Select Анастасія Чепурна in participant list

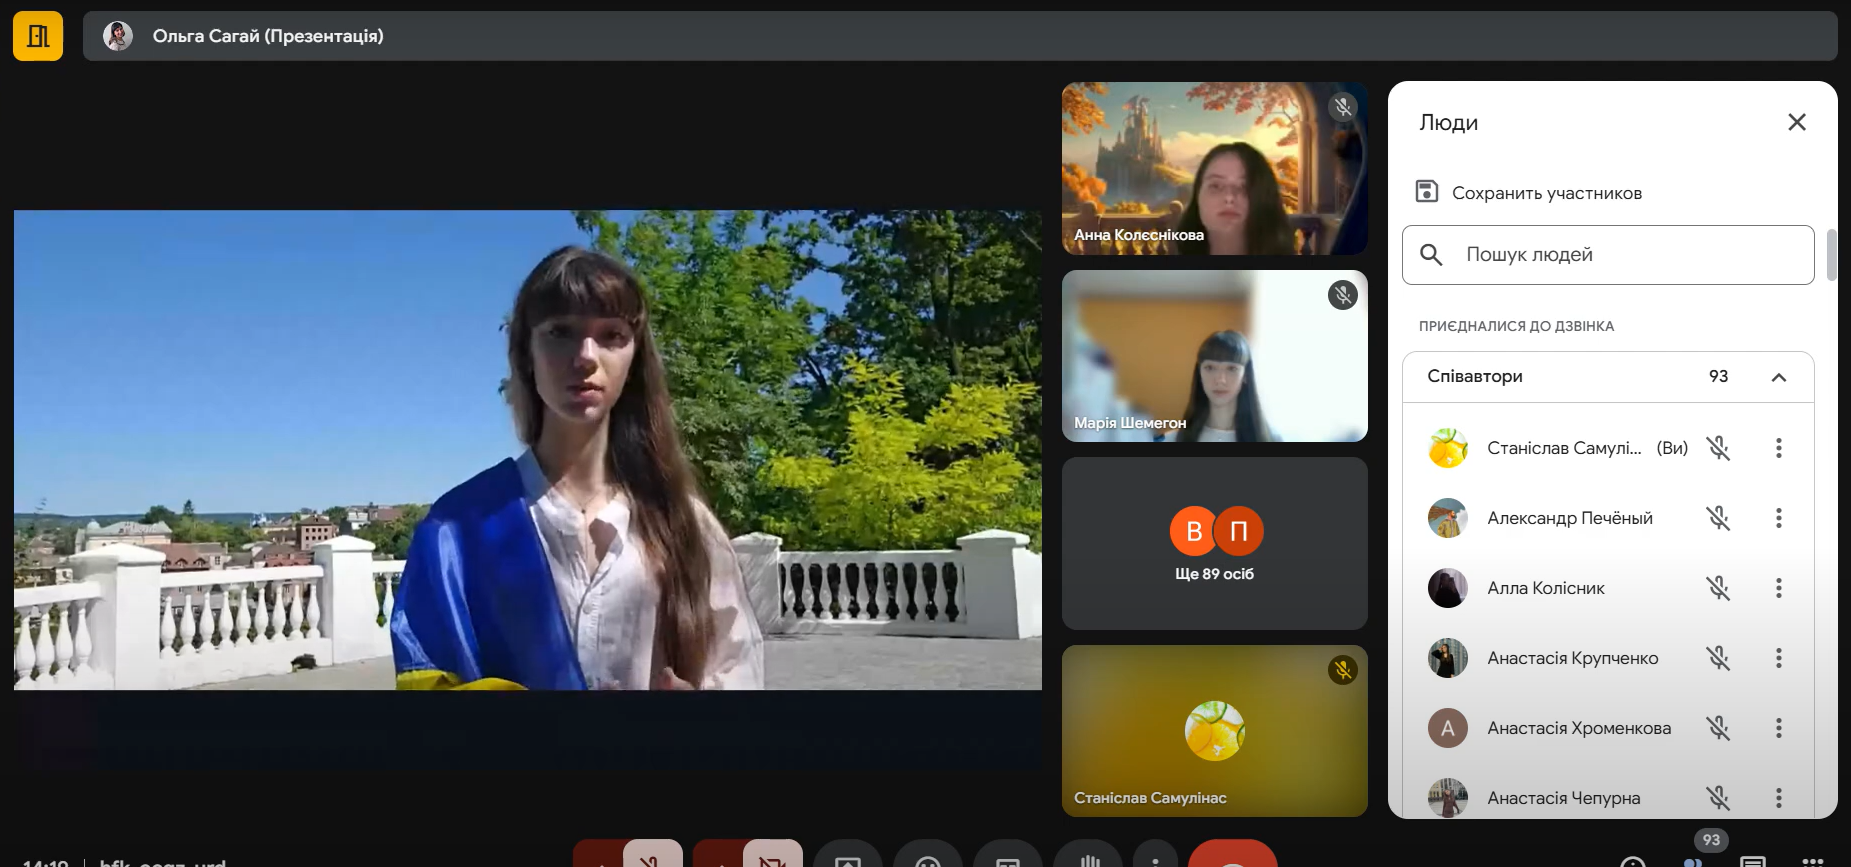[x=1563, y=798]
